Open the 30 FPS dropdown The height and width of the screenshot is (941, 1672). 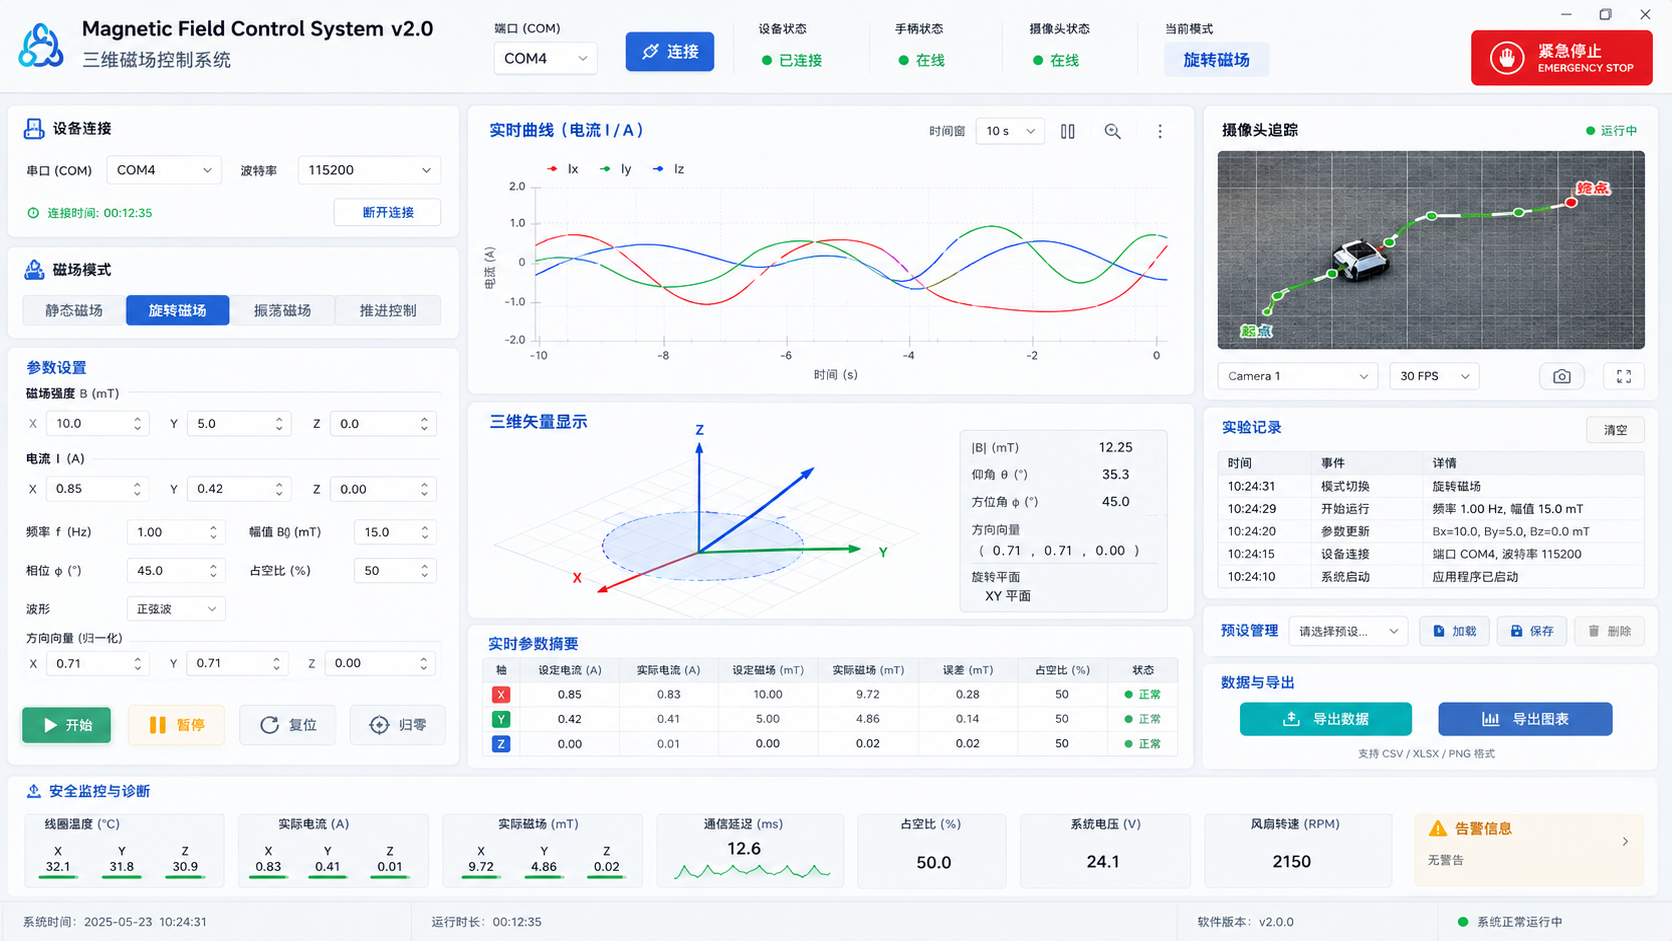pyautogui.click(x=1434, y=376)
